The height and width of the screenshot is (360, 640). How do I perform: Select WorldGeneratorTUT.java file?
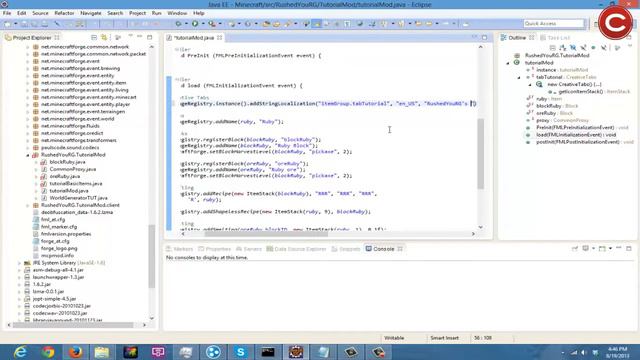coord(78,198)
